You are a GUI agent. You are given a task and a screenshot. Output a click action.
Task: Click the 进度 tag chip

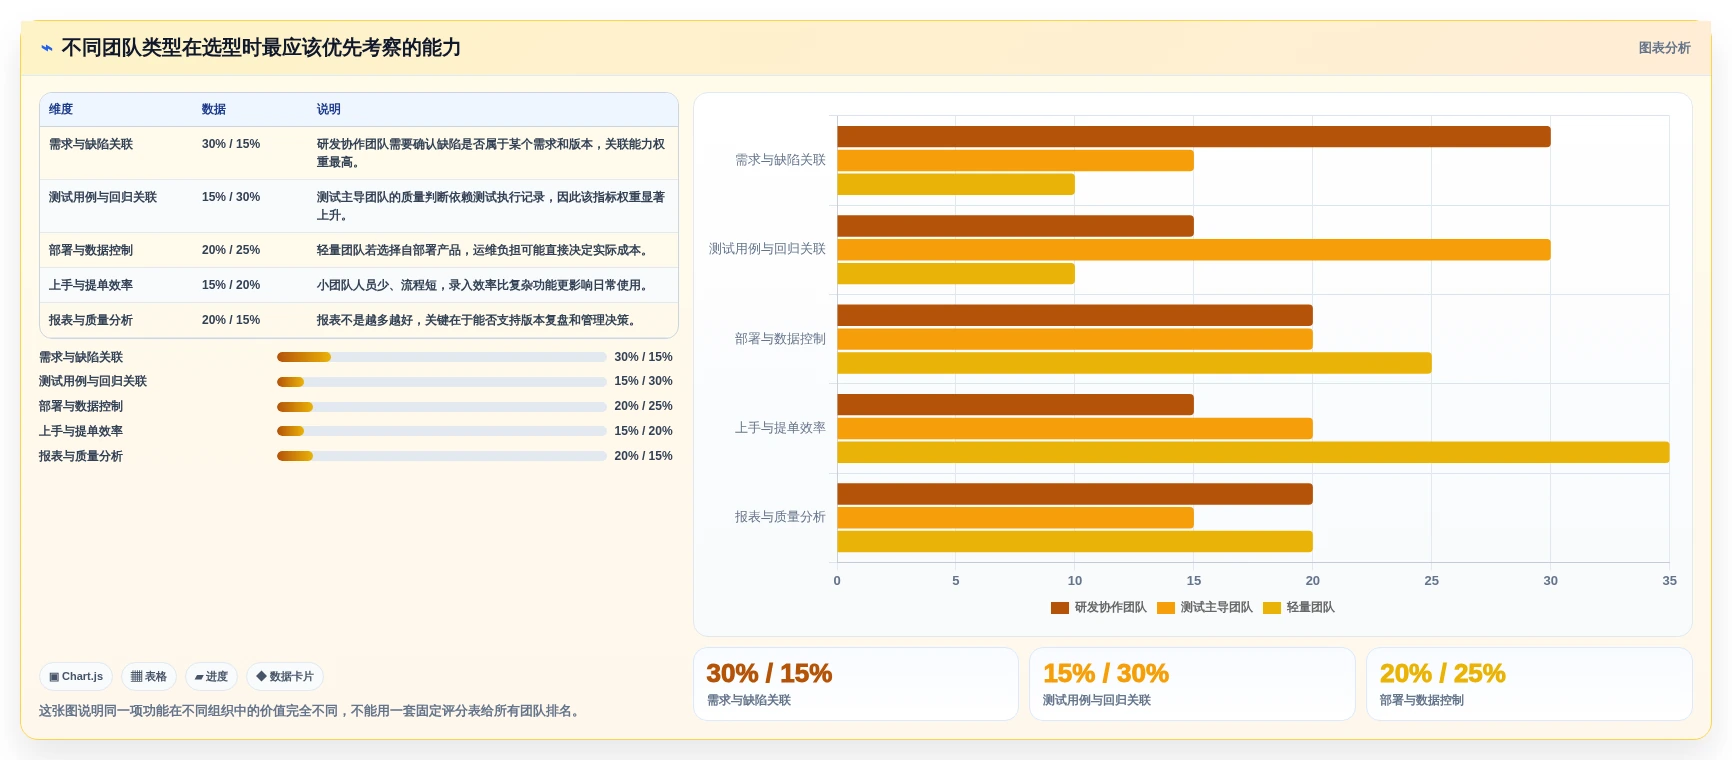click(211, 677)
